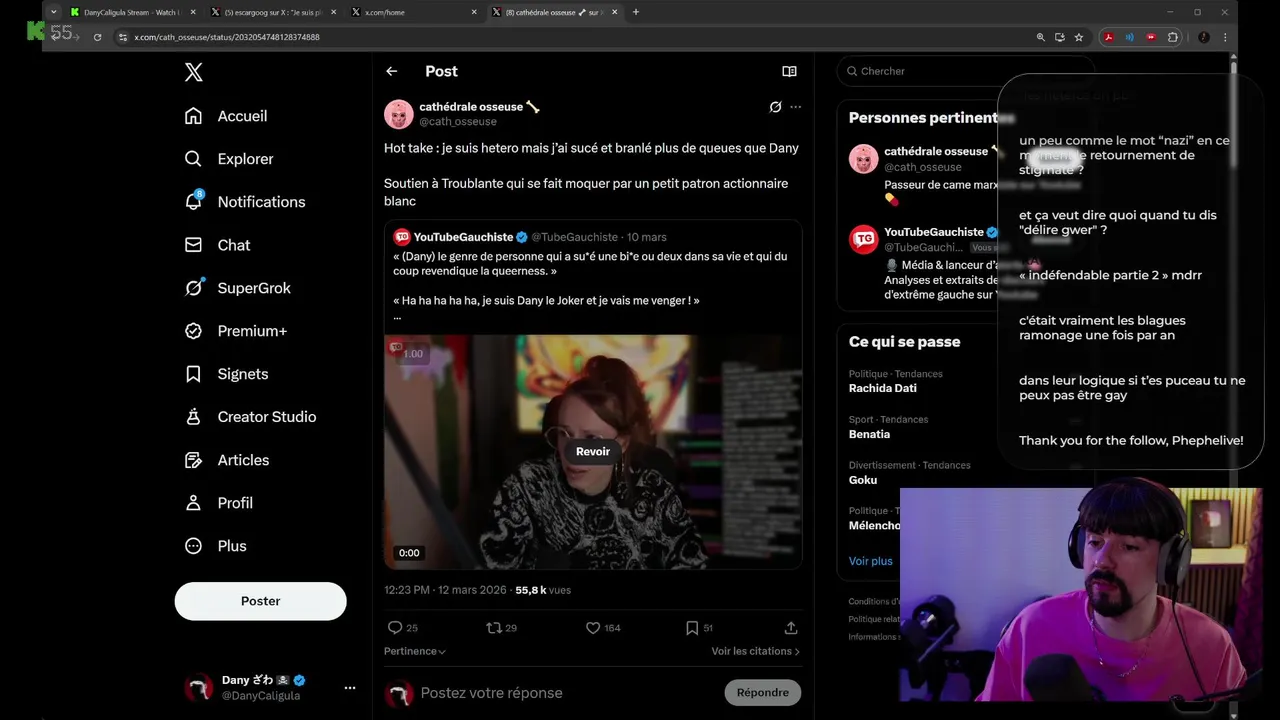
Task: Click the Poster button to compose
Action: tap(260, 601)
